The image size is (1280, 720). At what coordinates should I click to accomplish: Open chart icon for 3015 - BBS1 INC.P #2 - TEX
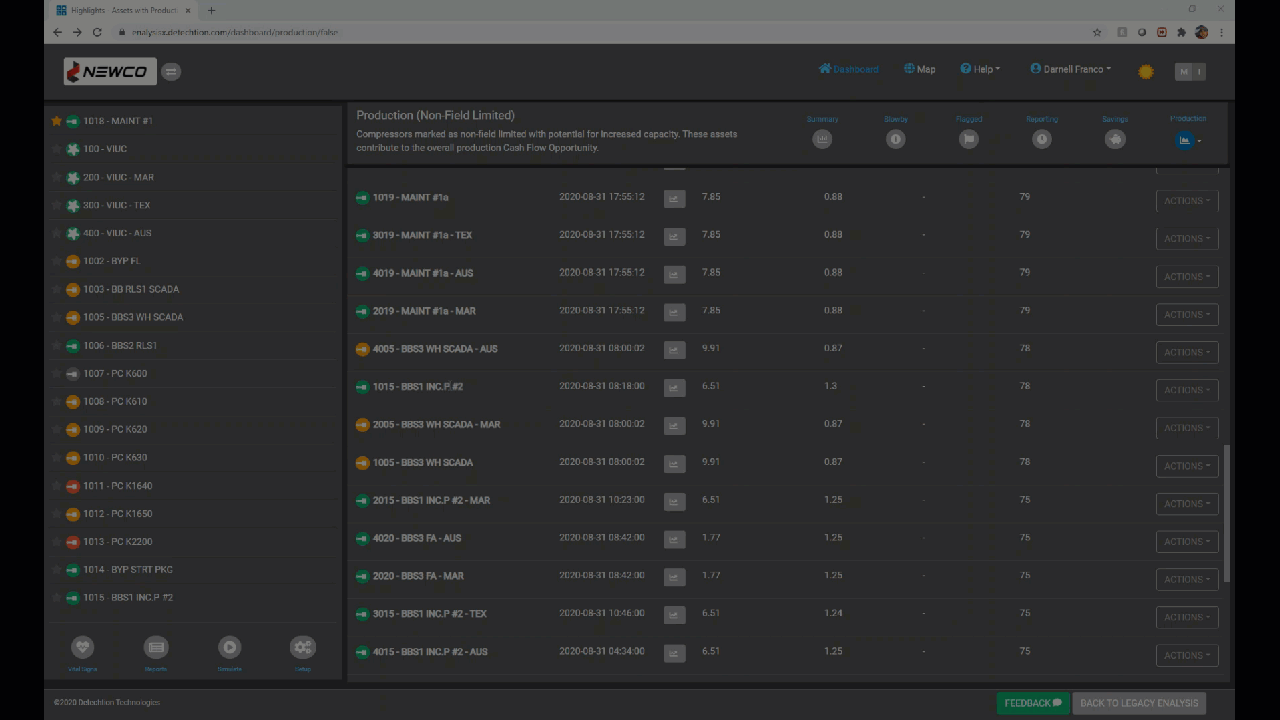675,615
